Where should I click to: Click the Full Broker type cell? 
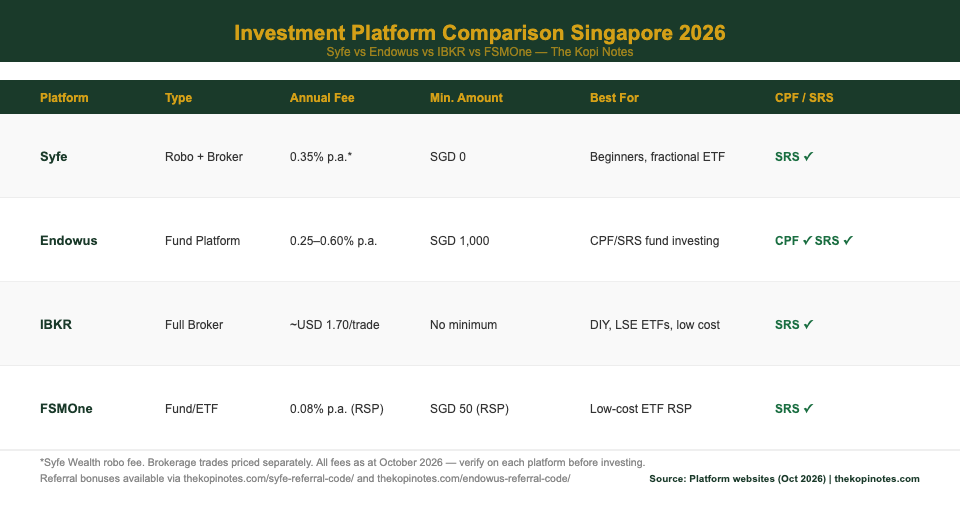tap(194, 325)
